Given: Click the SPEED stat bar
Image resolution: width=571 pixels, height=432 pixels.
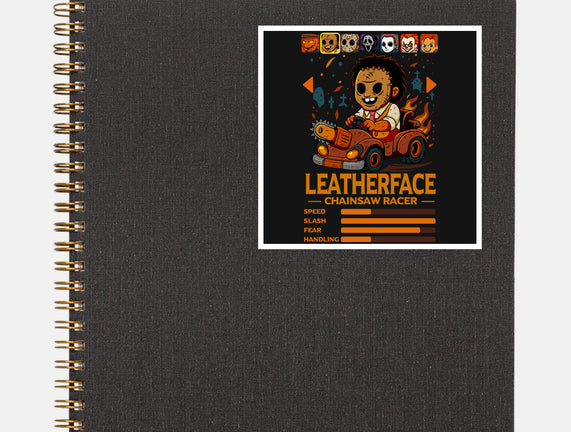Looking at the screenshot, I should point(388,212).
